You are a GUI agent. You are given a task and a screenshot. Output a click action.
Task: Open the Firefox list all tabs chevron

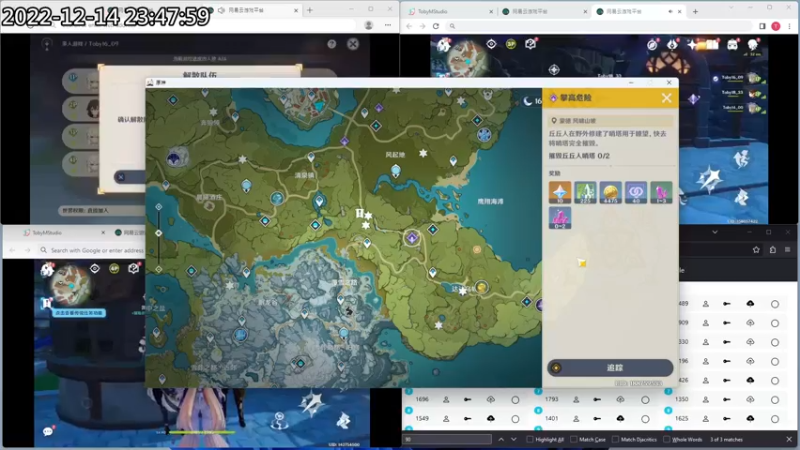(x=715, y=232)
